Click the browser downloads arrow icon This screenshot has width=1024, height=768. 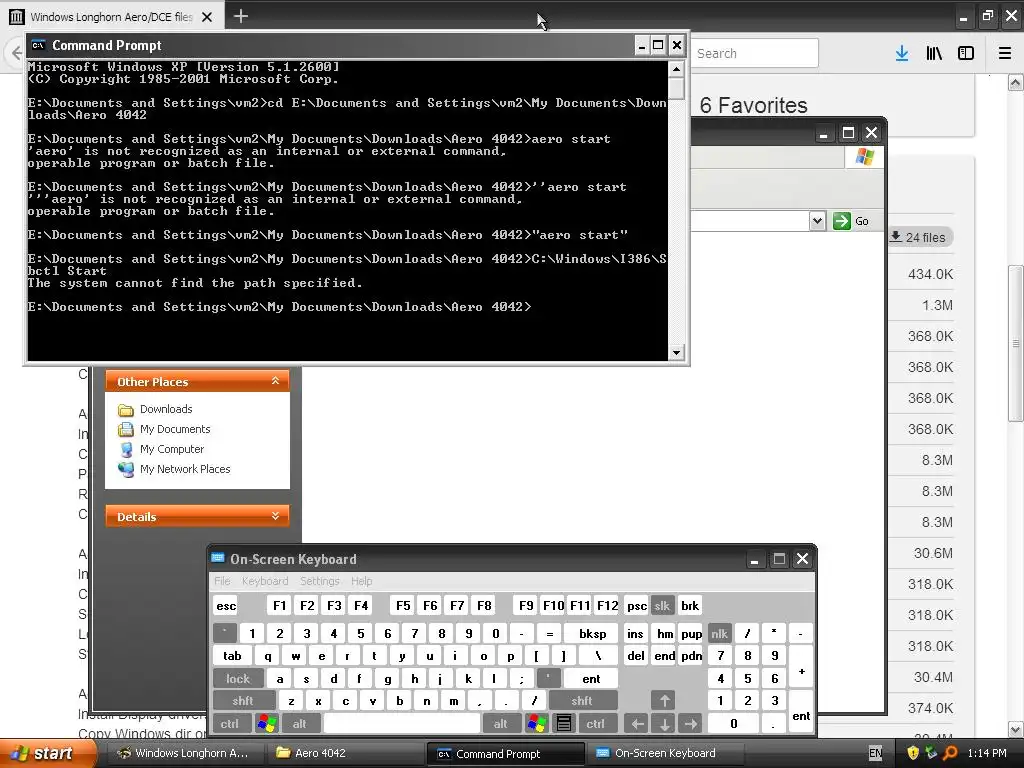[x=902, y=54]
